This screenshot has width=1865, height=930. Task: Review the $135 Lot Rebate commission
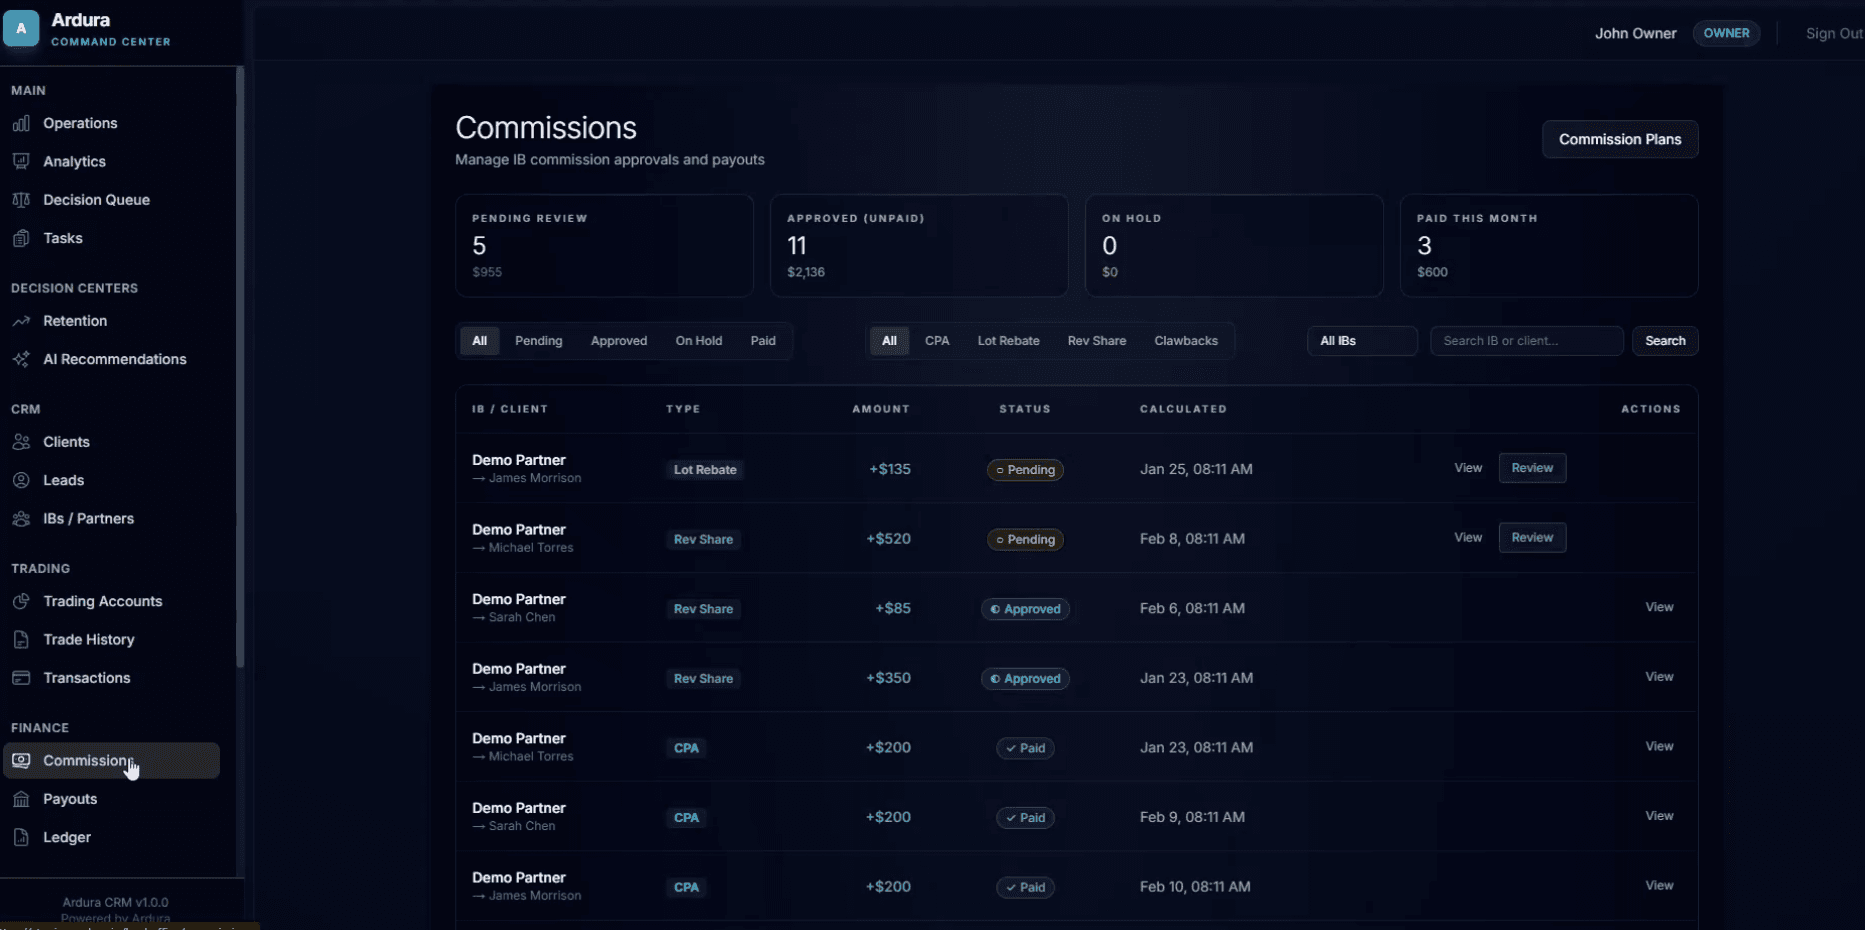click(x=1532, y=468)
